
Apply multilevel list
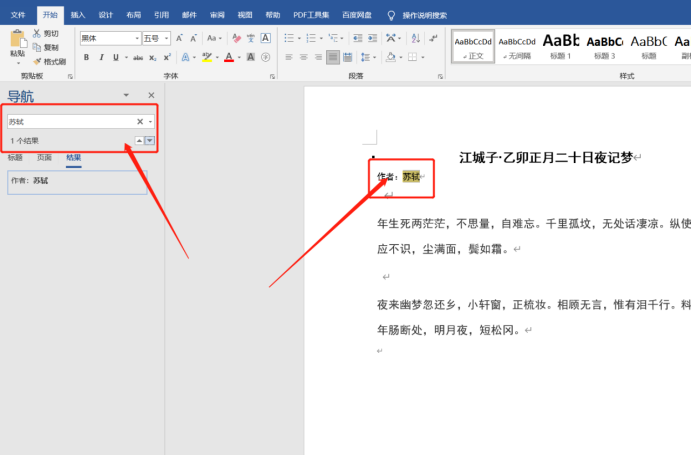click(333, 38)
